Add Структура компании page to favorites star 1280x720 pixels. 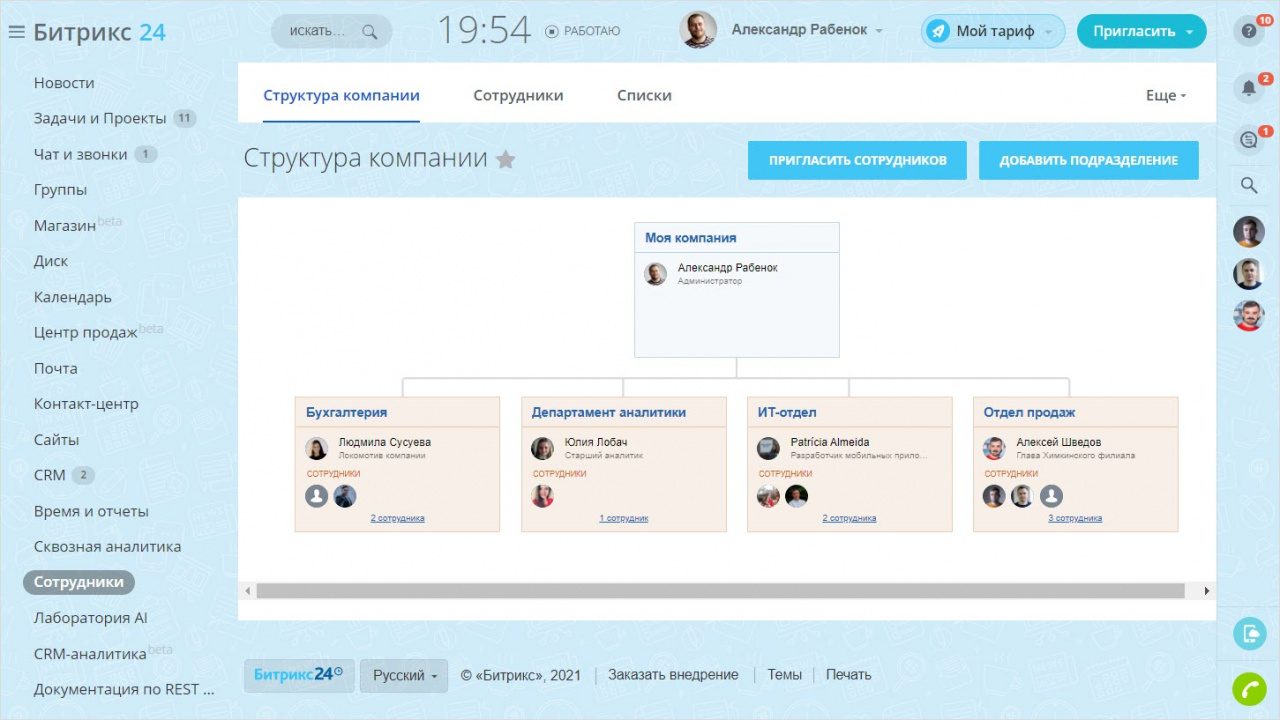506,159
